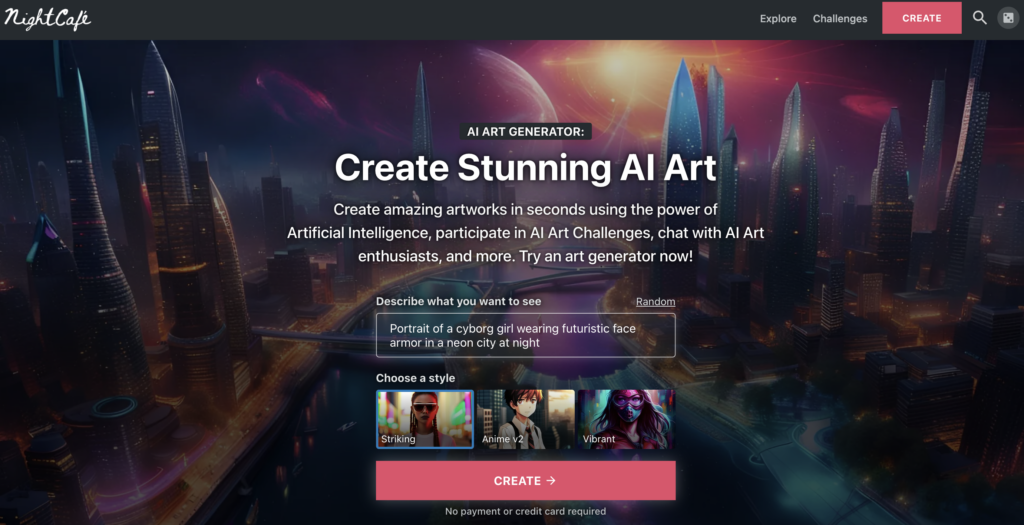Click the Random prompt link
This screenshot has height=525, width=1024.
(x=656, y=302)
